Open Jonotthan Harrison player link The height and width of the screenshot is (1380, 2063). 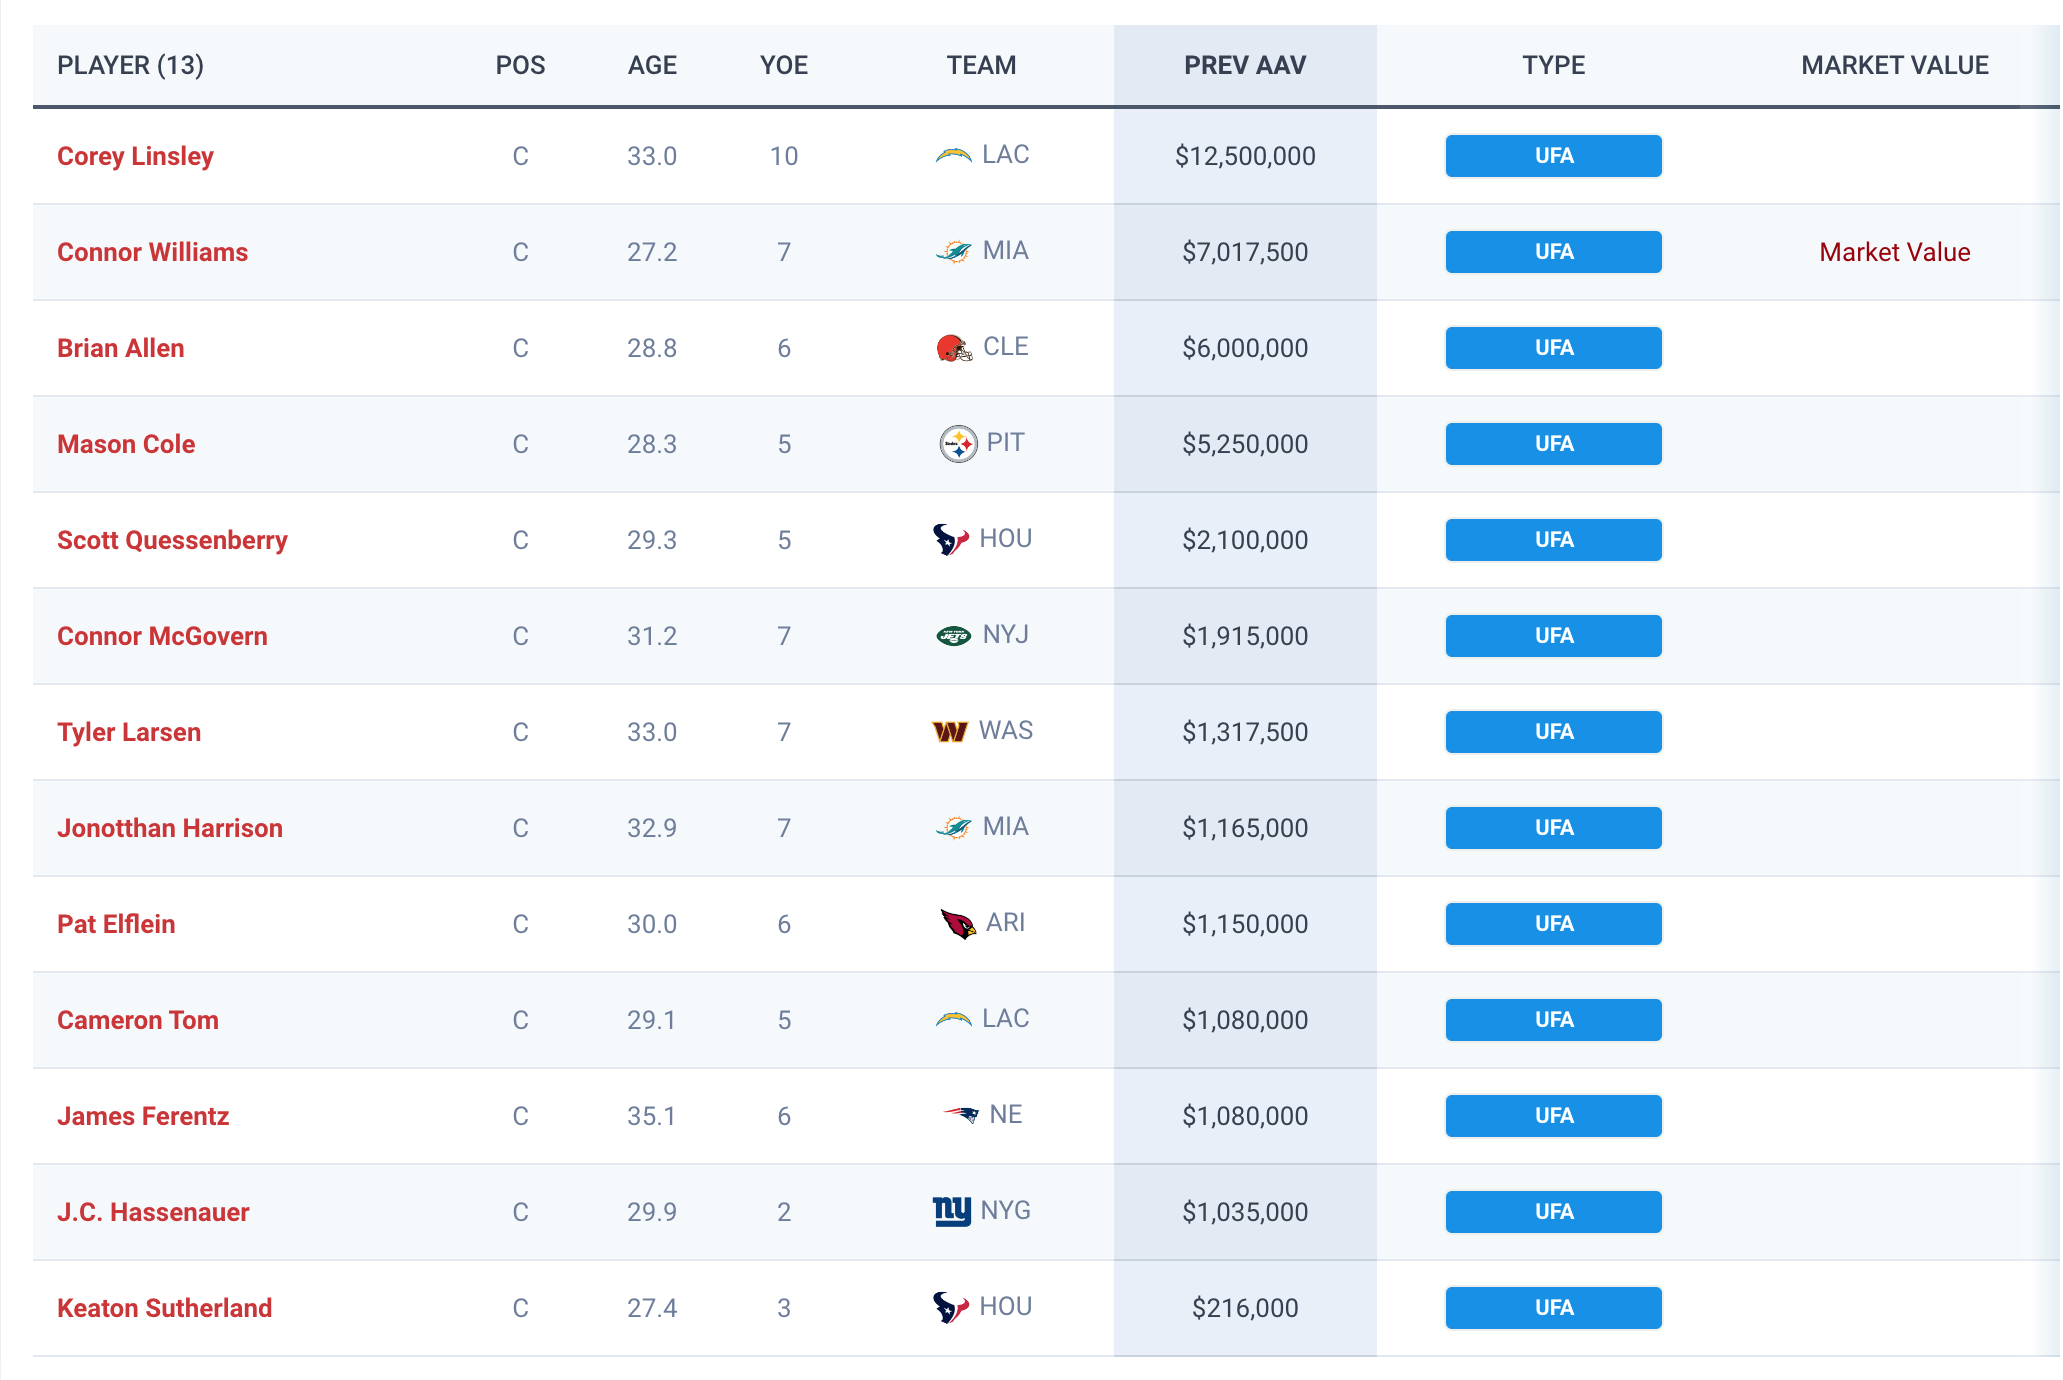(x=170, y=828)
